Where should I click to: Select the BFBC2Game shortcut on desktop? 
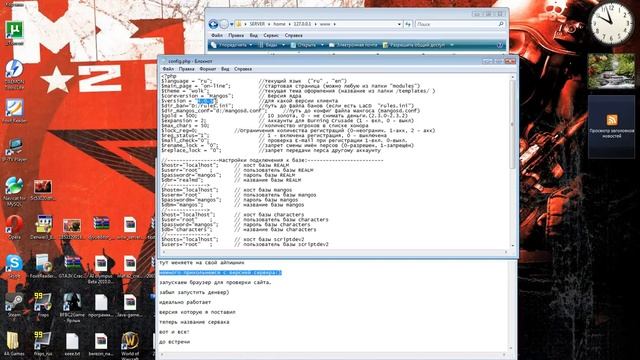click(72, 307)
